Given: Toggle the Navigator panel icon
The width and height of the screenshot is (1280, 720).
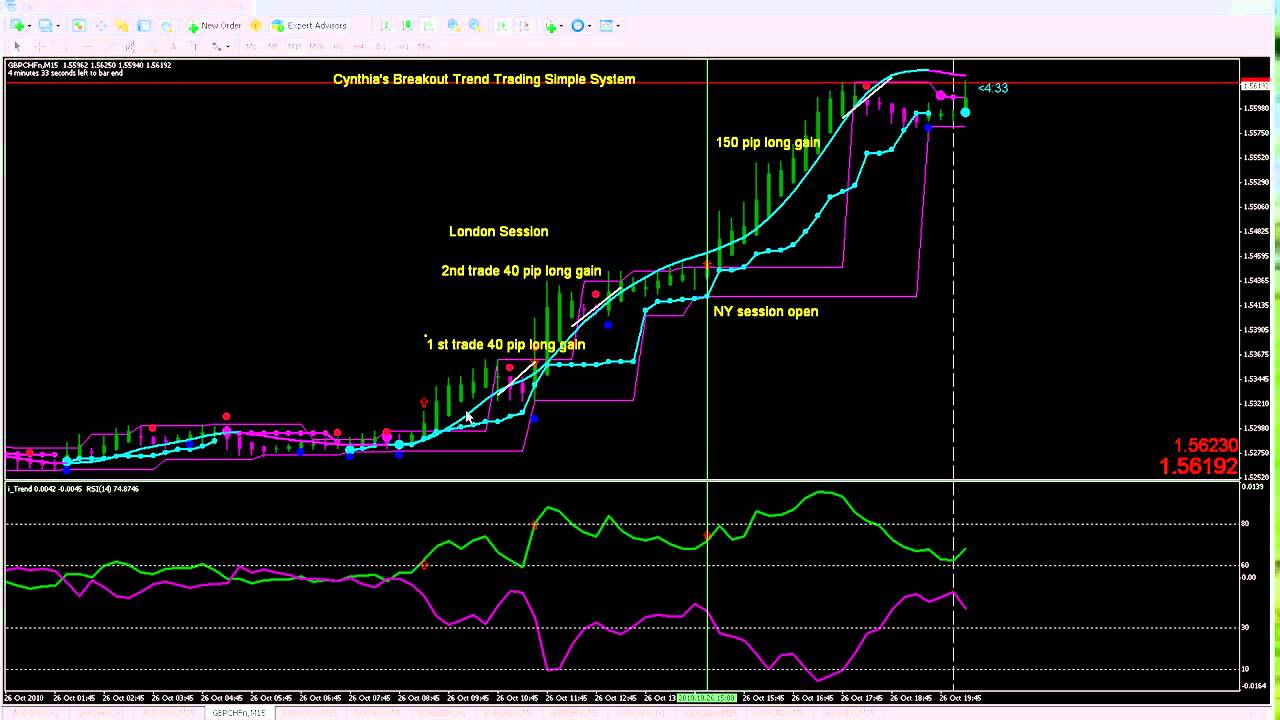Looking at the screenshot, I should pos(122,26).
